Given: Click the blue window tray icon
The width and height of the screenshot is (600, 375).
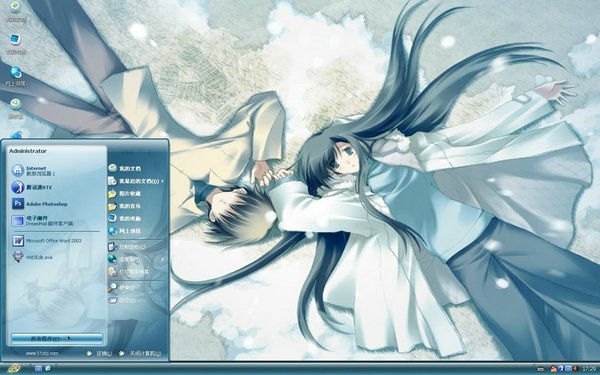Looking at the screenshot, I should click(568, 368).
